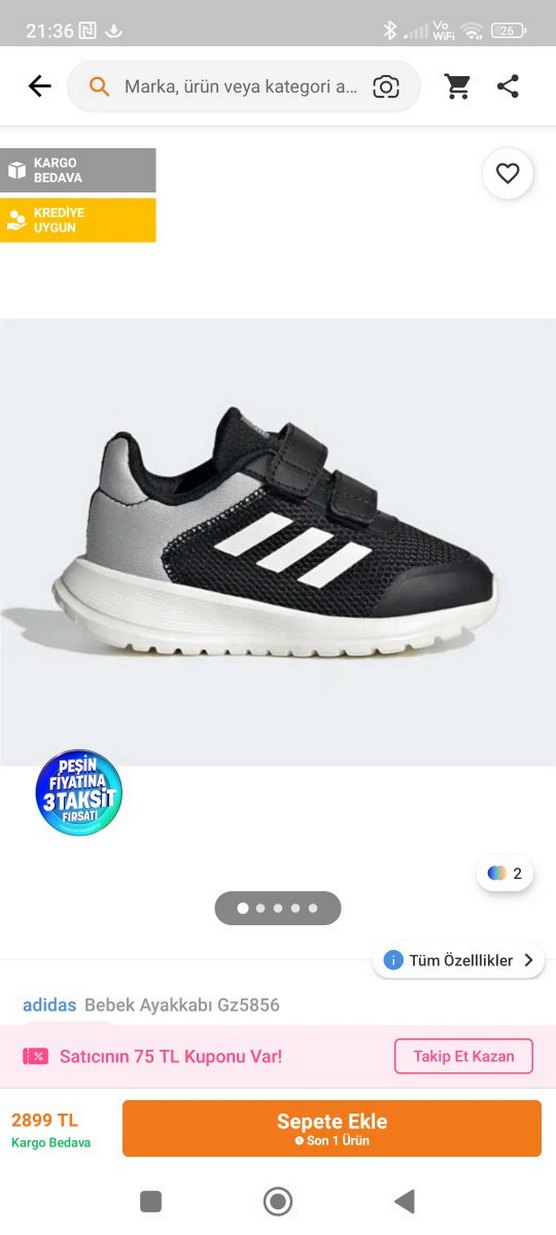Viewport: 556px width, 1235px height.
Task: Tap the info icon beside Tüm Özellikler
Action: coord(393,960)
